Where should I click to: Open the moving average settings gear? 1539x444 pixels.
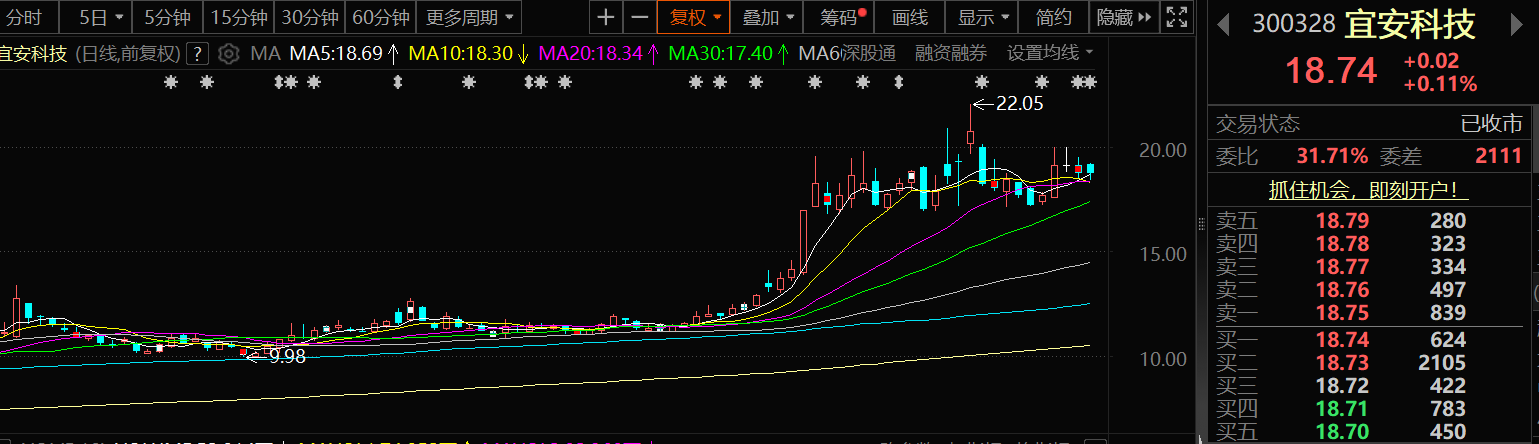pos(229,54)
